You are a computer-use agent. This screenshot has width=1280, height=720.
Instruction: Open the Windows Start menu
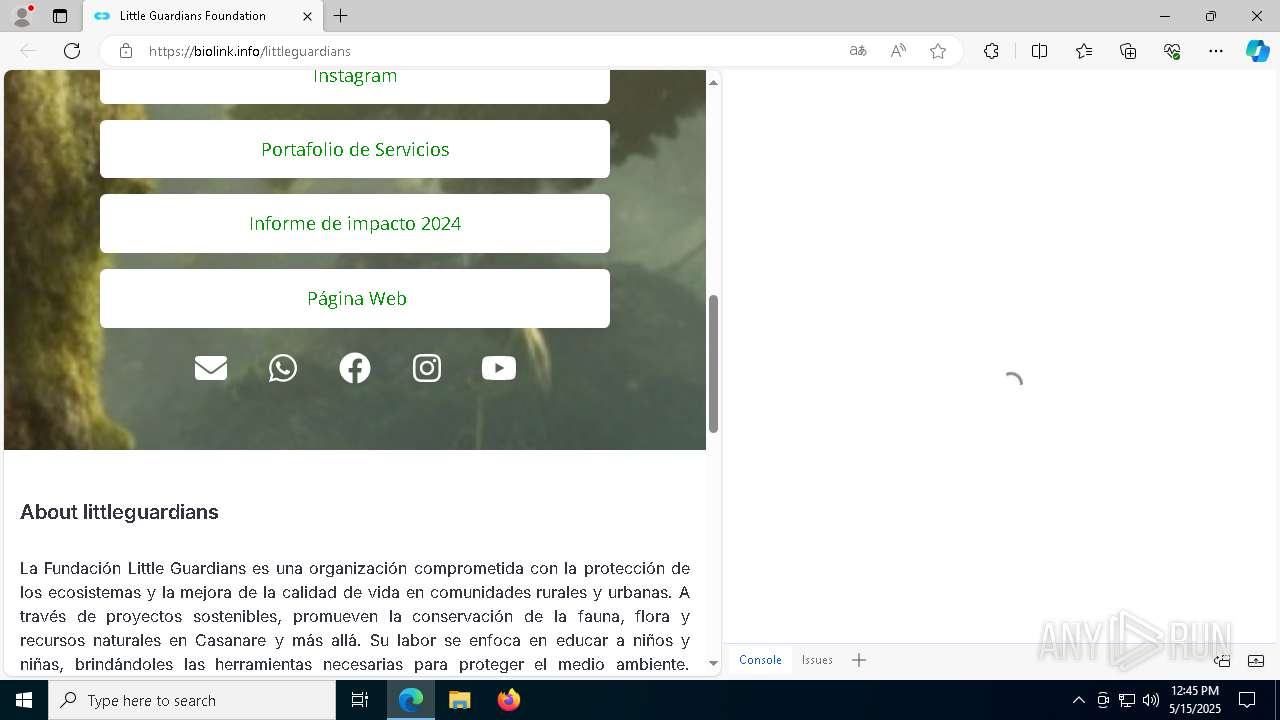click(24, 700)
